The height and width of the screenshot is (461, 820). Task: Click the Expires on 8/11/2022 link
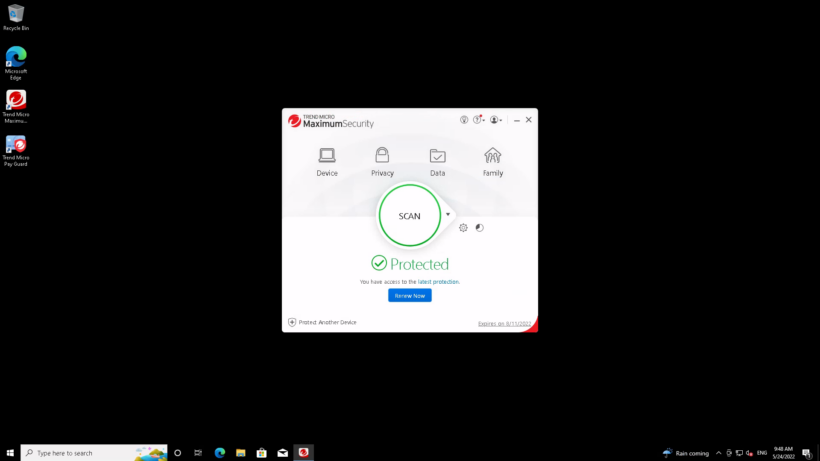point(504,324)
